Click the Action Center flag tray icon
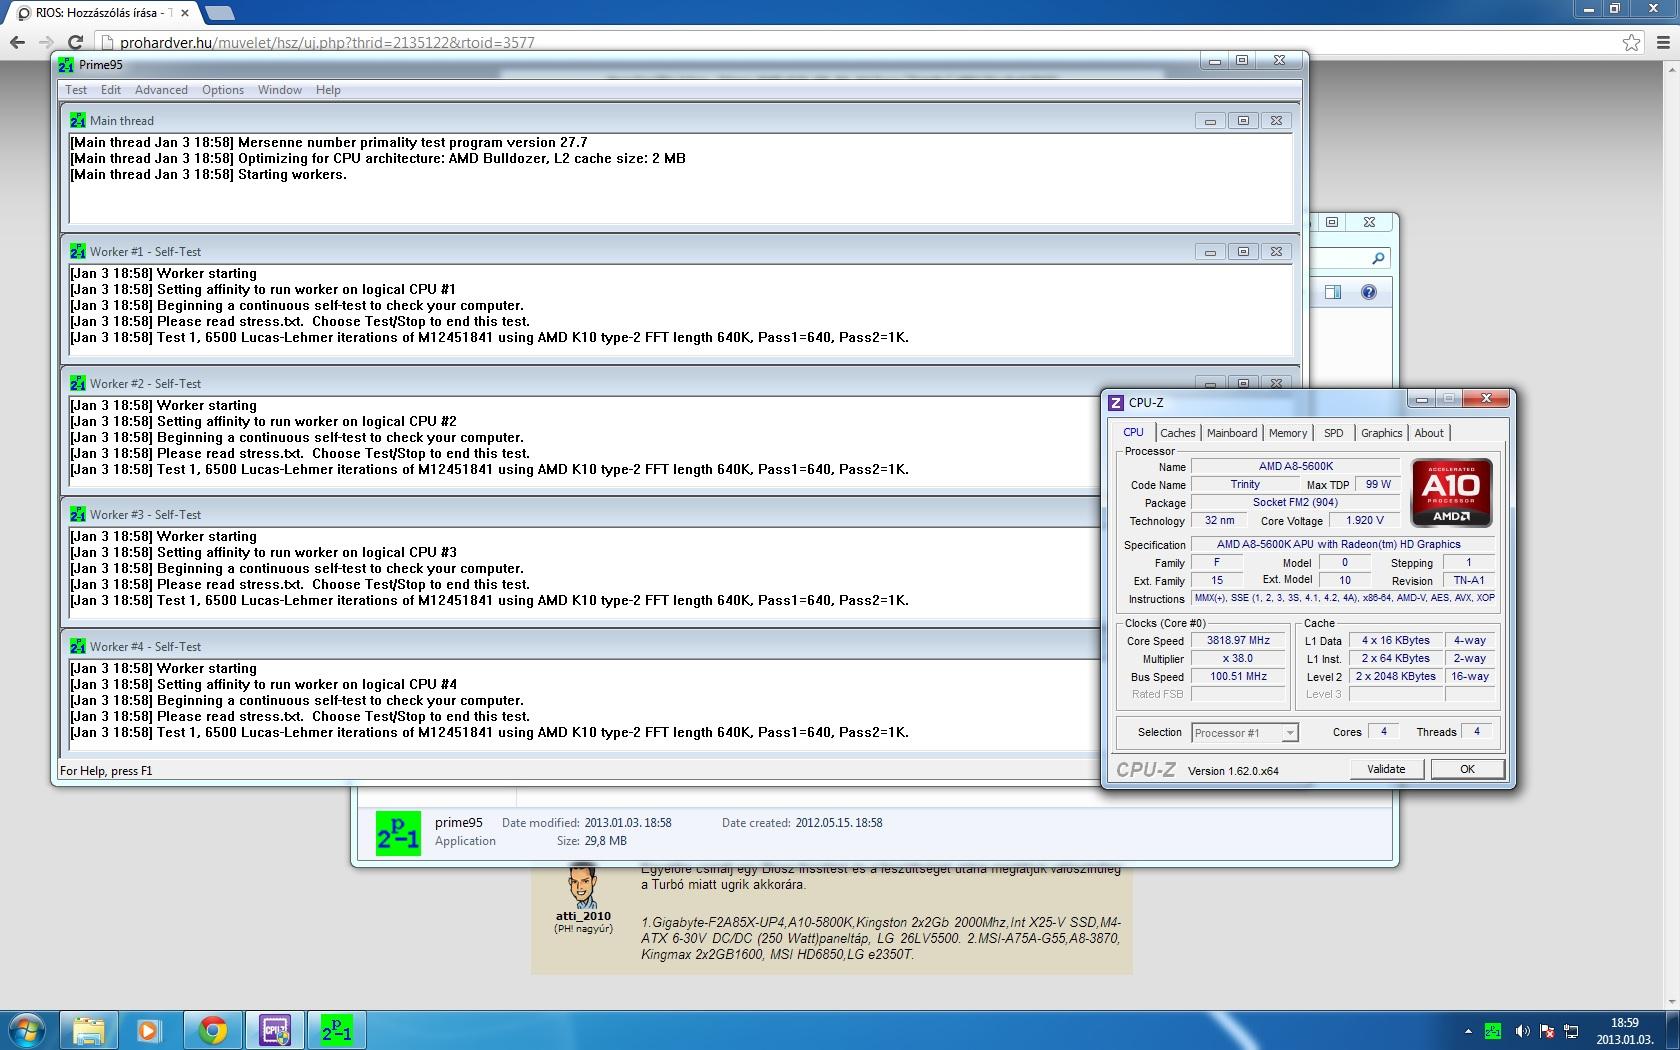Image resolution: width=1680 pixels, height=1050 pixels. (1547, 1031)
